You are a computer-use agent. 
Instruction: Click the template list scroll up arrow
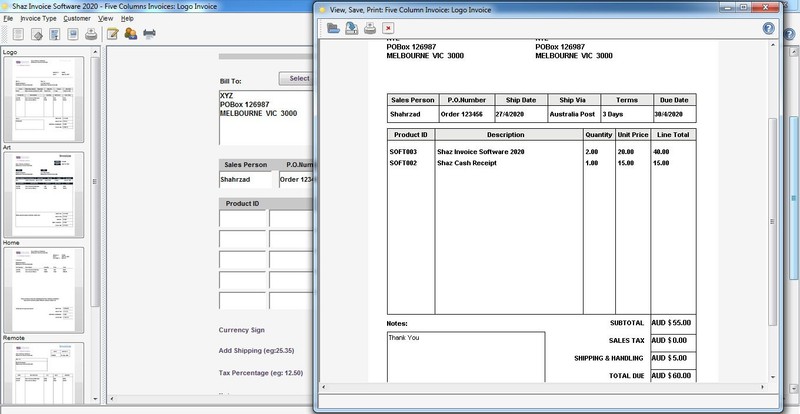[x=95, y=52]
